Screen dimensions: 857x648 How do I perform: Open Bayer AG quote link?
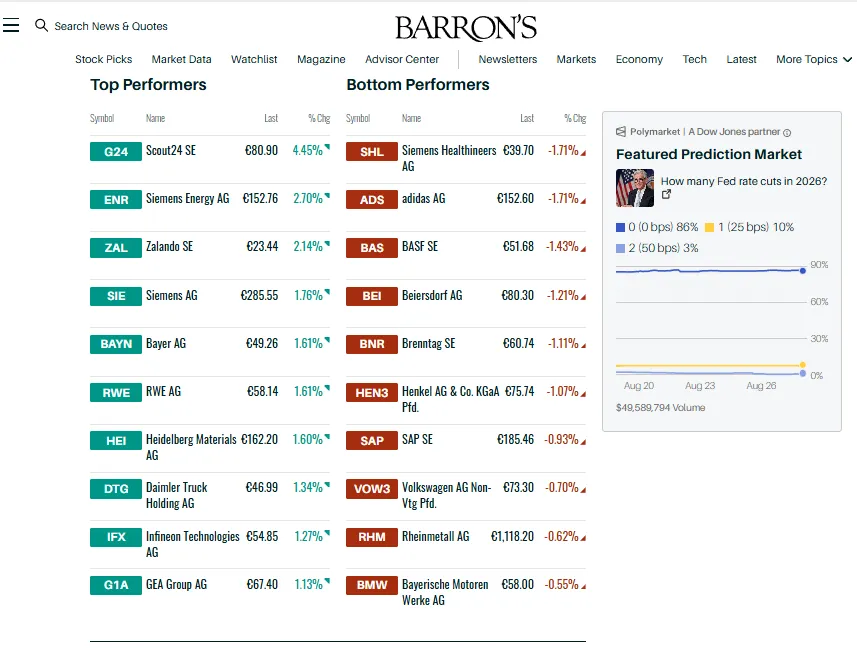pos(166,343)
